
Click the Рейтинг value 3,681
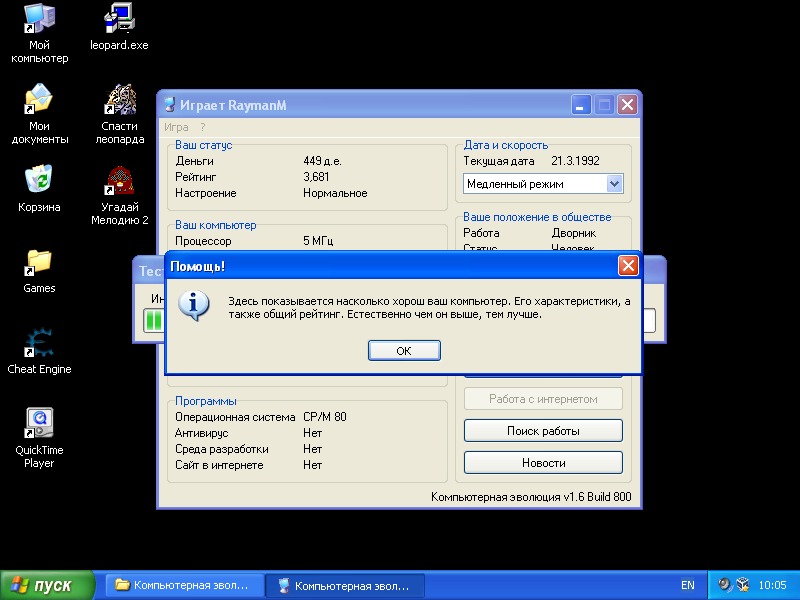pyautogui.click(x=316, y=177)
